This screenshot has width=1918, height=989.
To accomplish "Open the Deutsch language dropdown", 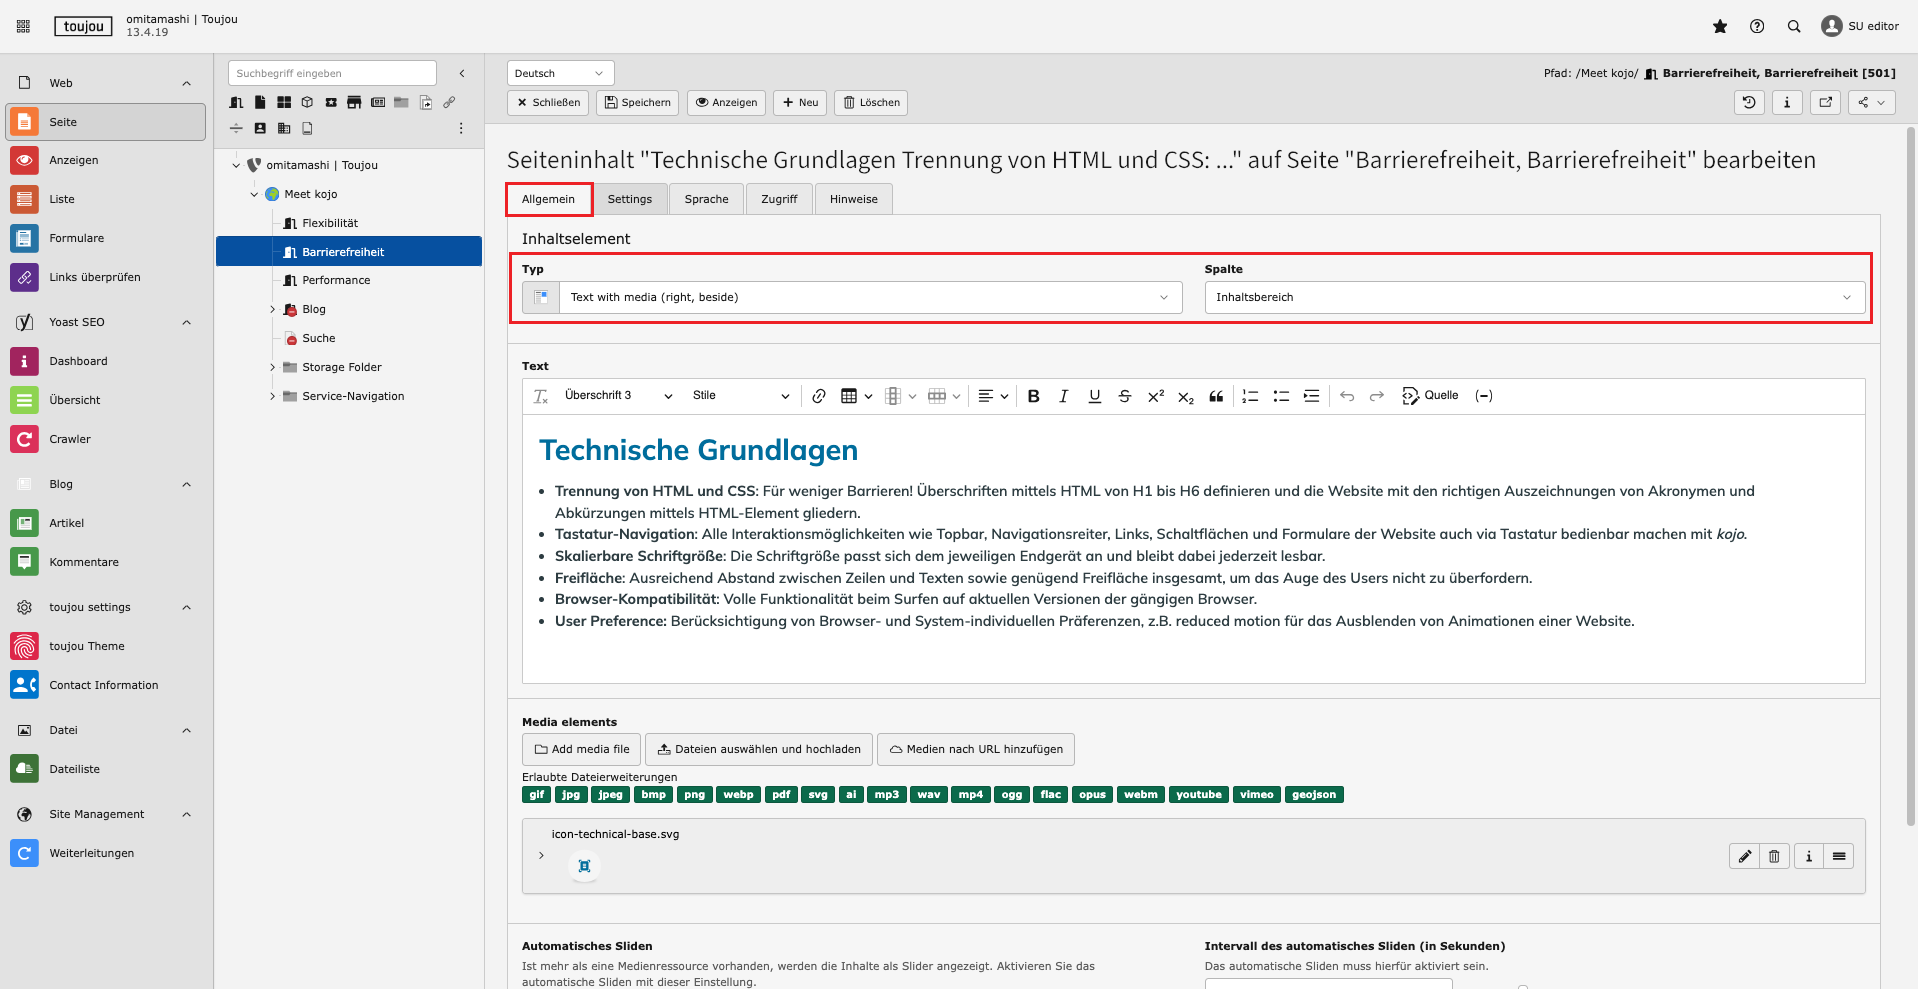I will pos(559,73).
